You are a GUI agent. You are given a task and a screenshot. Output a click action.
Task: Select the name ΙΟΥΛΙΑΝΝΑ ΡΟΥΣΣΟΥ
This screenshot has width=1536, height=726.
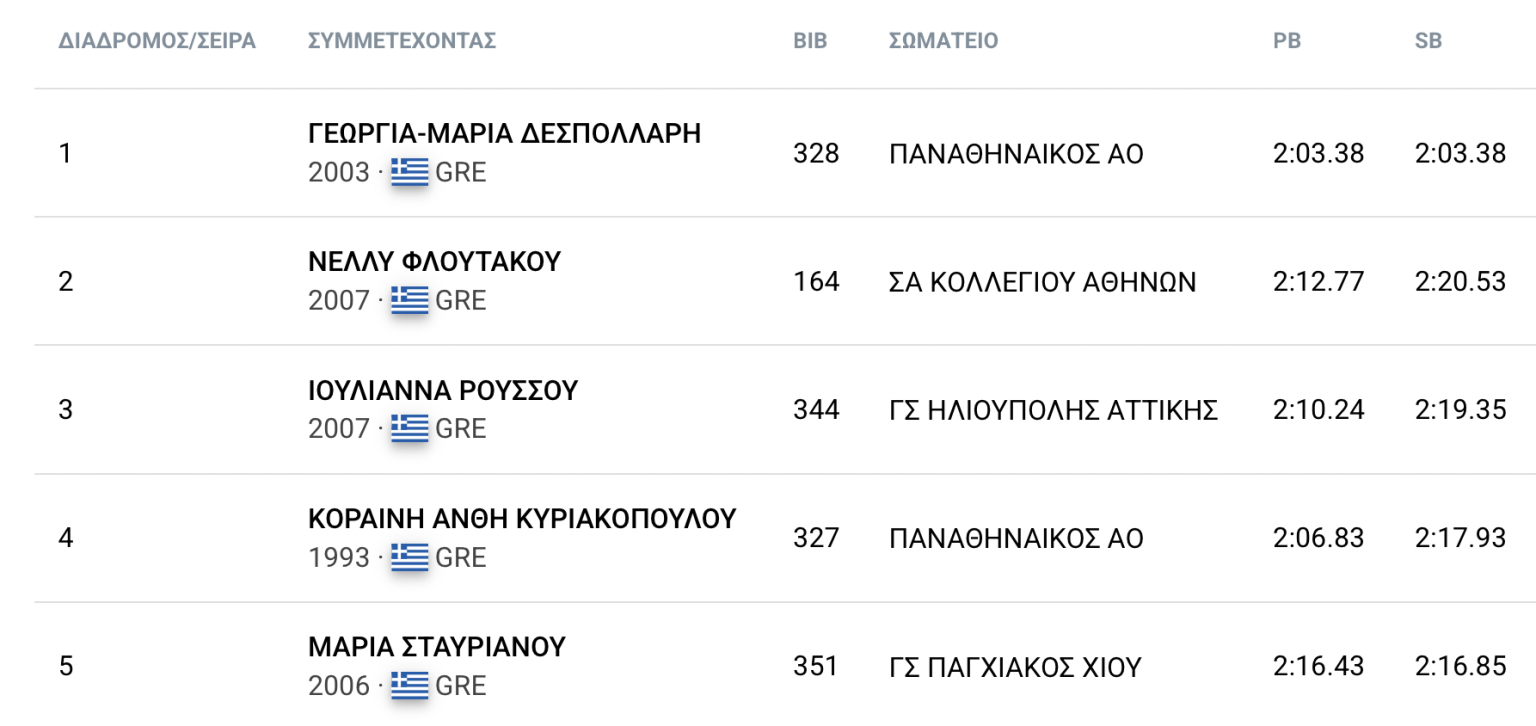click(443, 390)
